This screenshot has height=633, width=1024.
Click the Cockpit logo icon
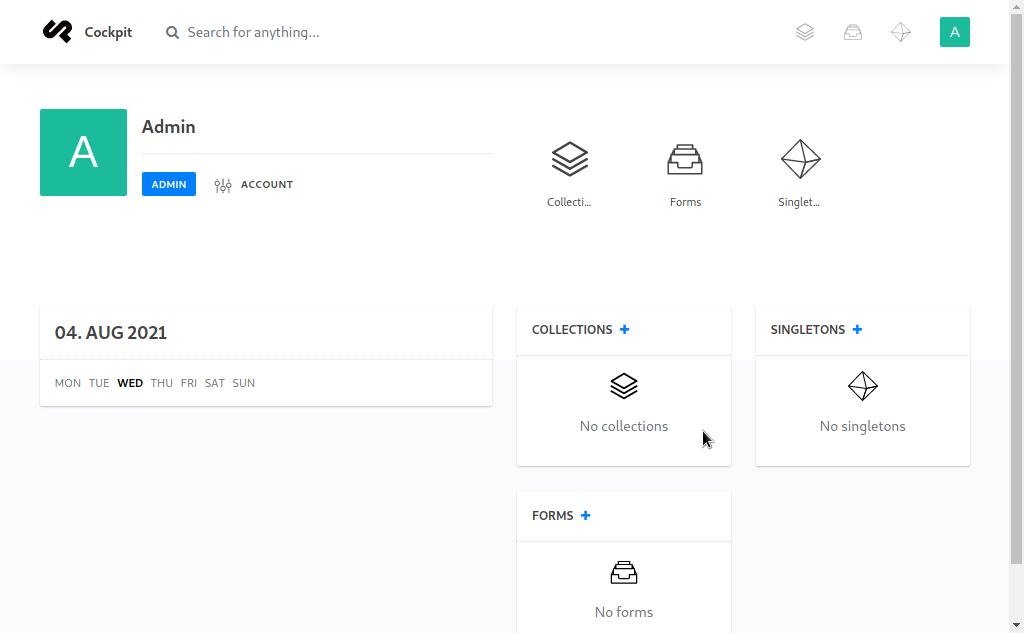point(57,31)
